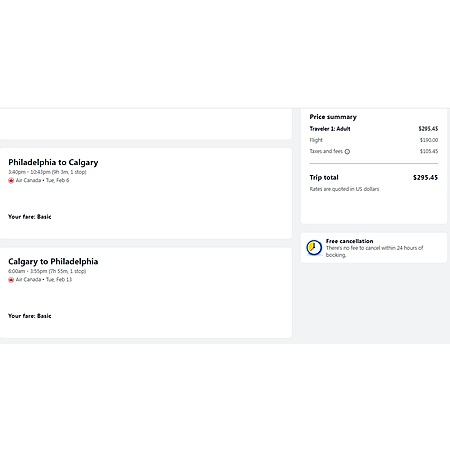This screenshot has height=450, width=450.
Task: Click the 'Traveler 1: Adult' label
Action: (x=330, y=129)
